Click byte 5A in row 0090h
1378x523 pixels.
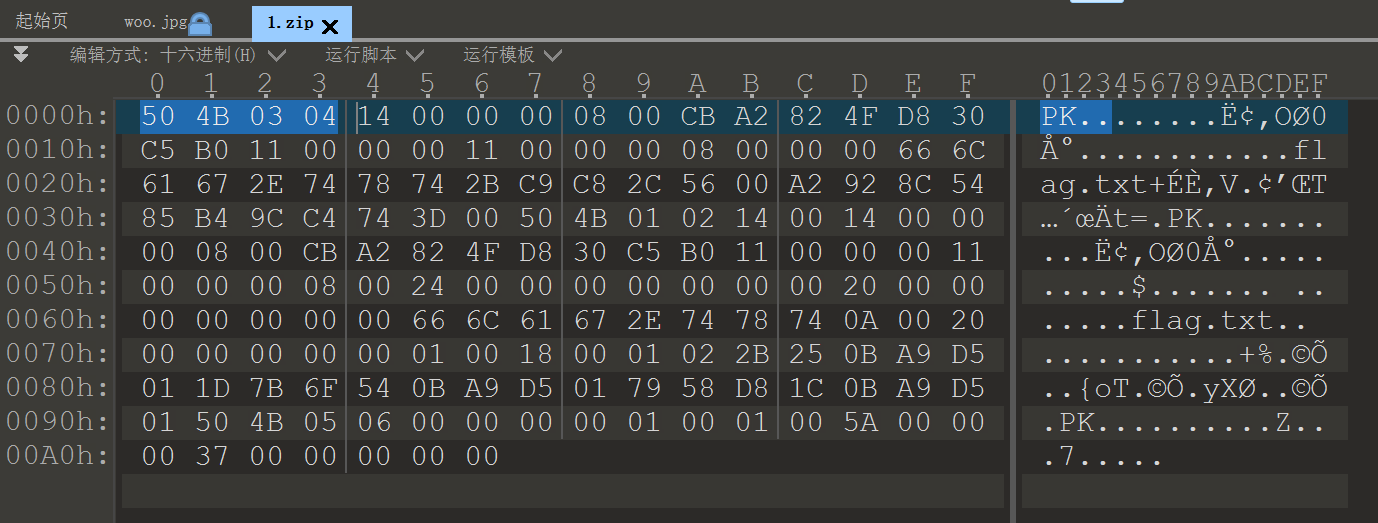[860, 422]
